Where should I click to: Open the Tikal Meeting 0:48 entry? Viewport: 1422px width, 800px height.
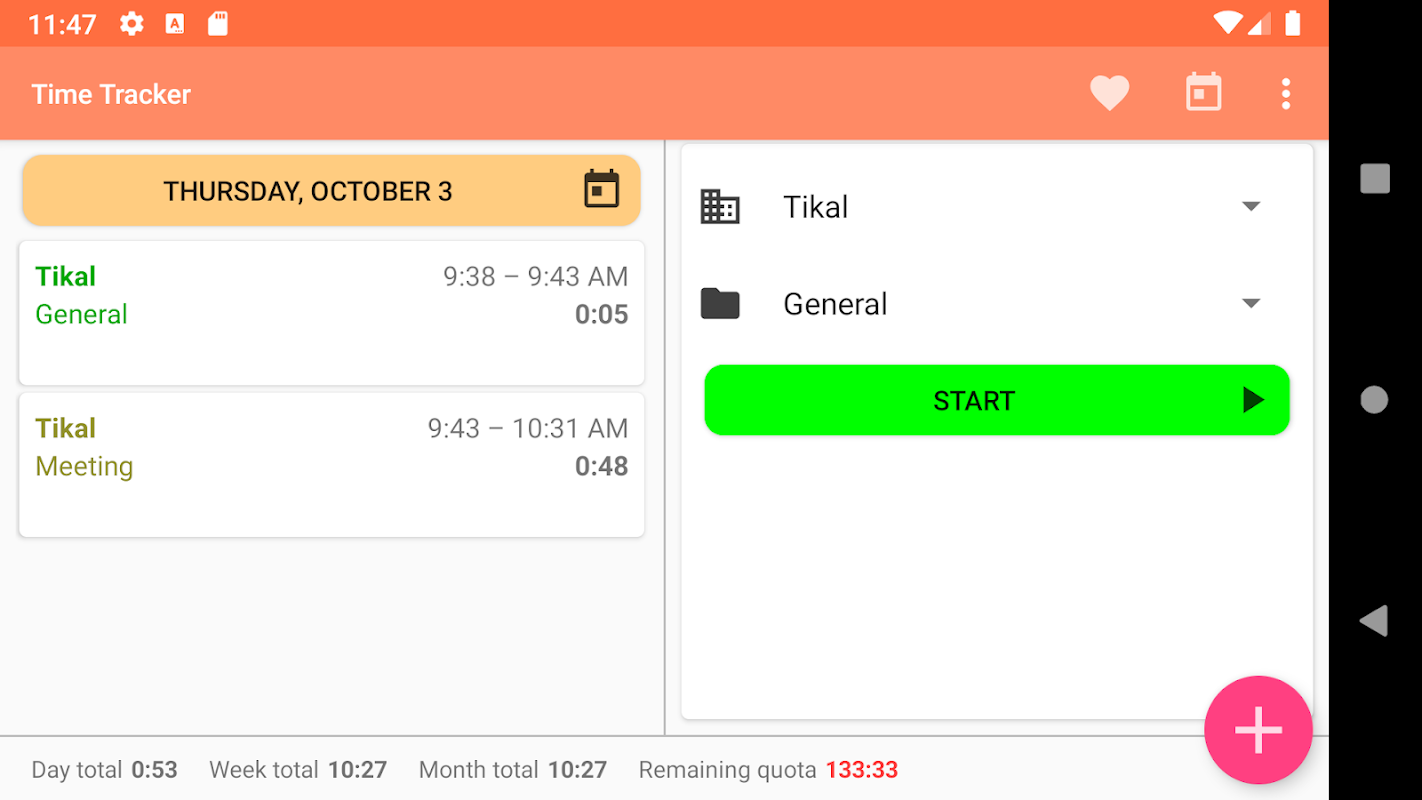tap(331, 465)
